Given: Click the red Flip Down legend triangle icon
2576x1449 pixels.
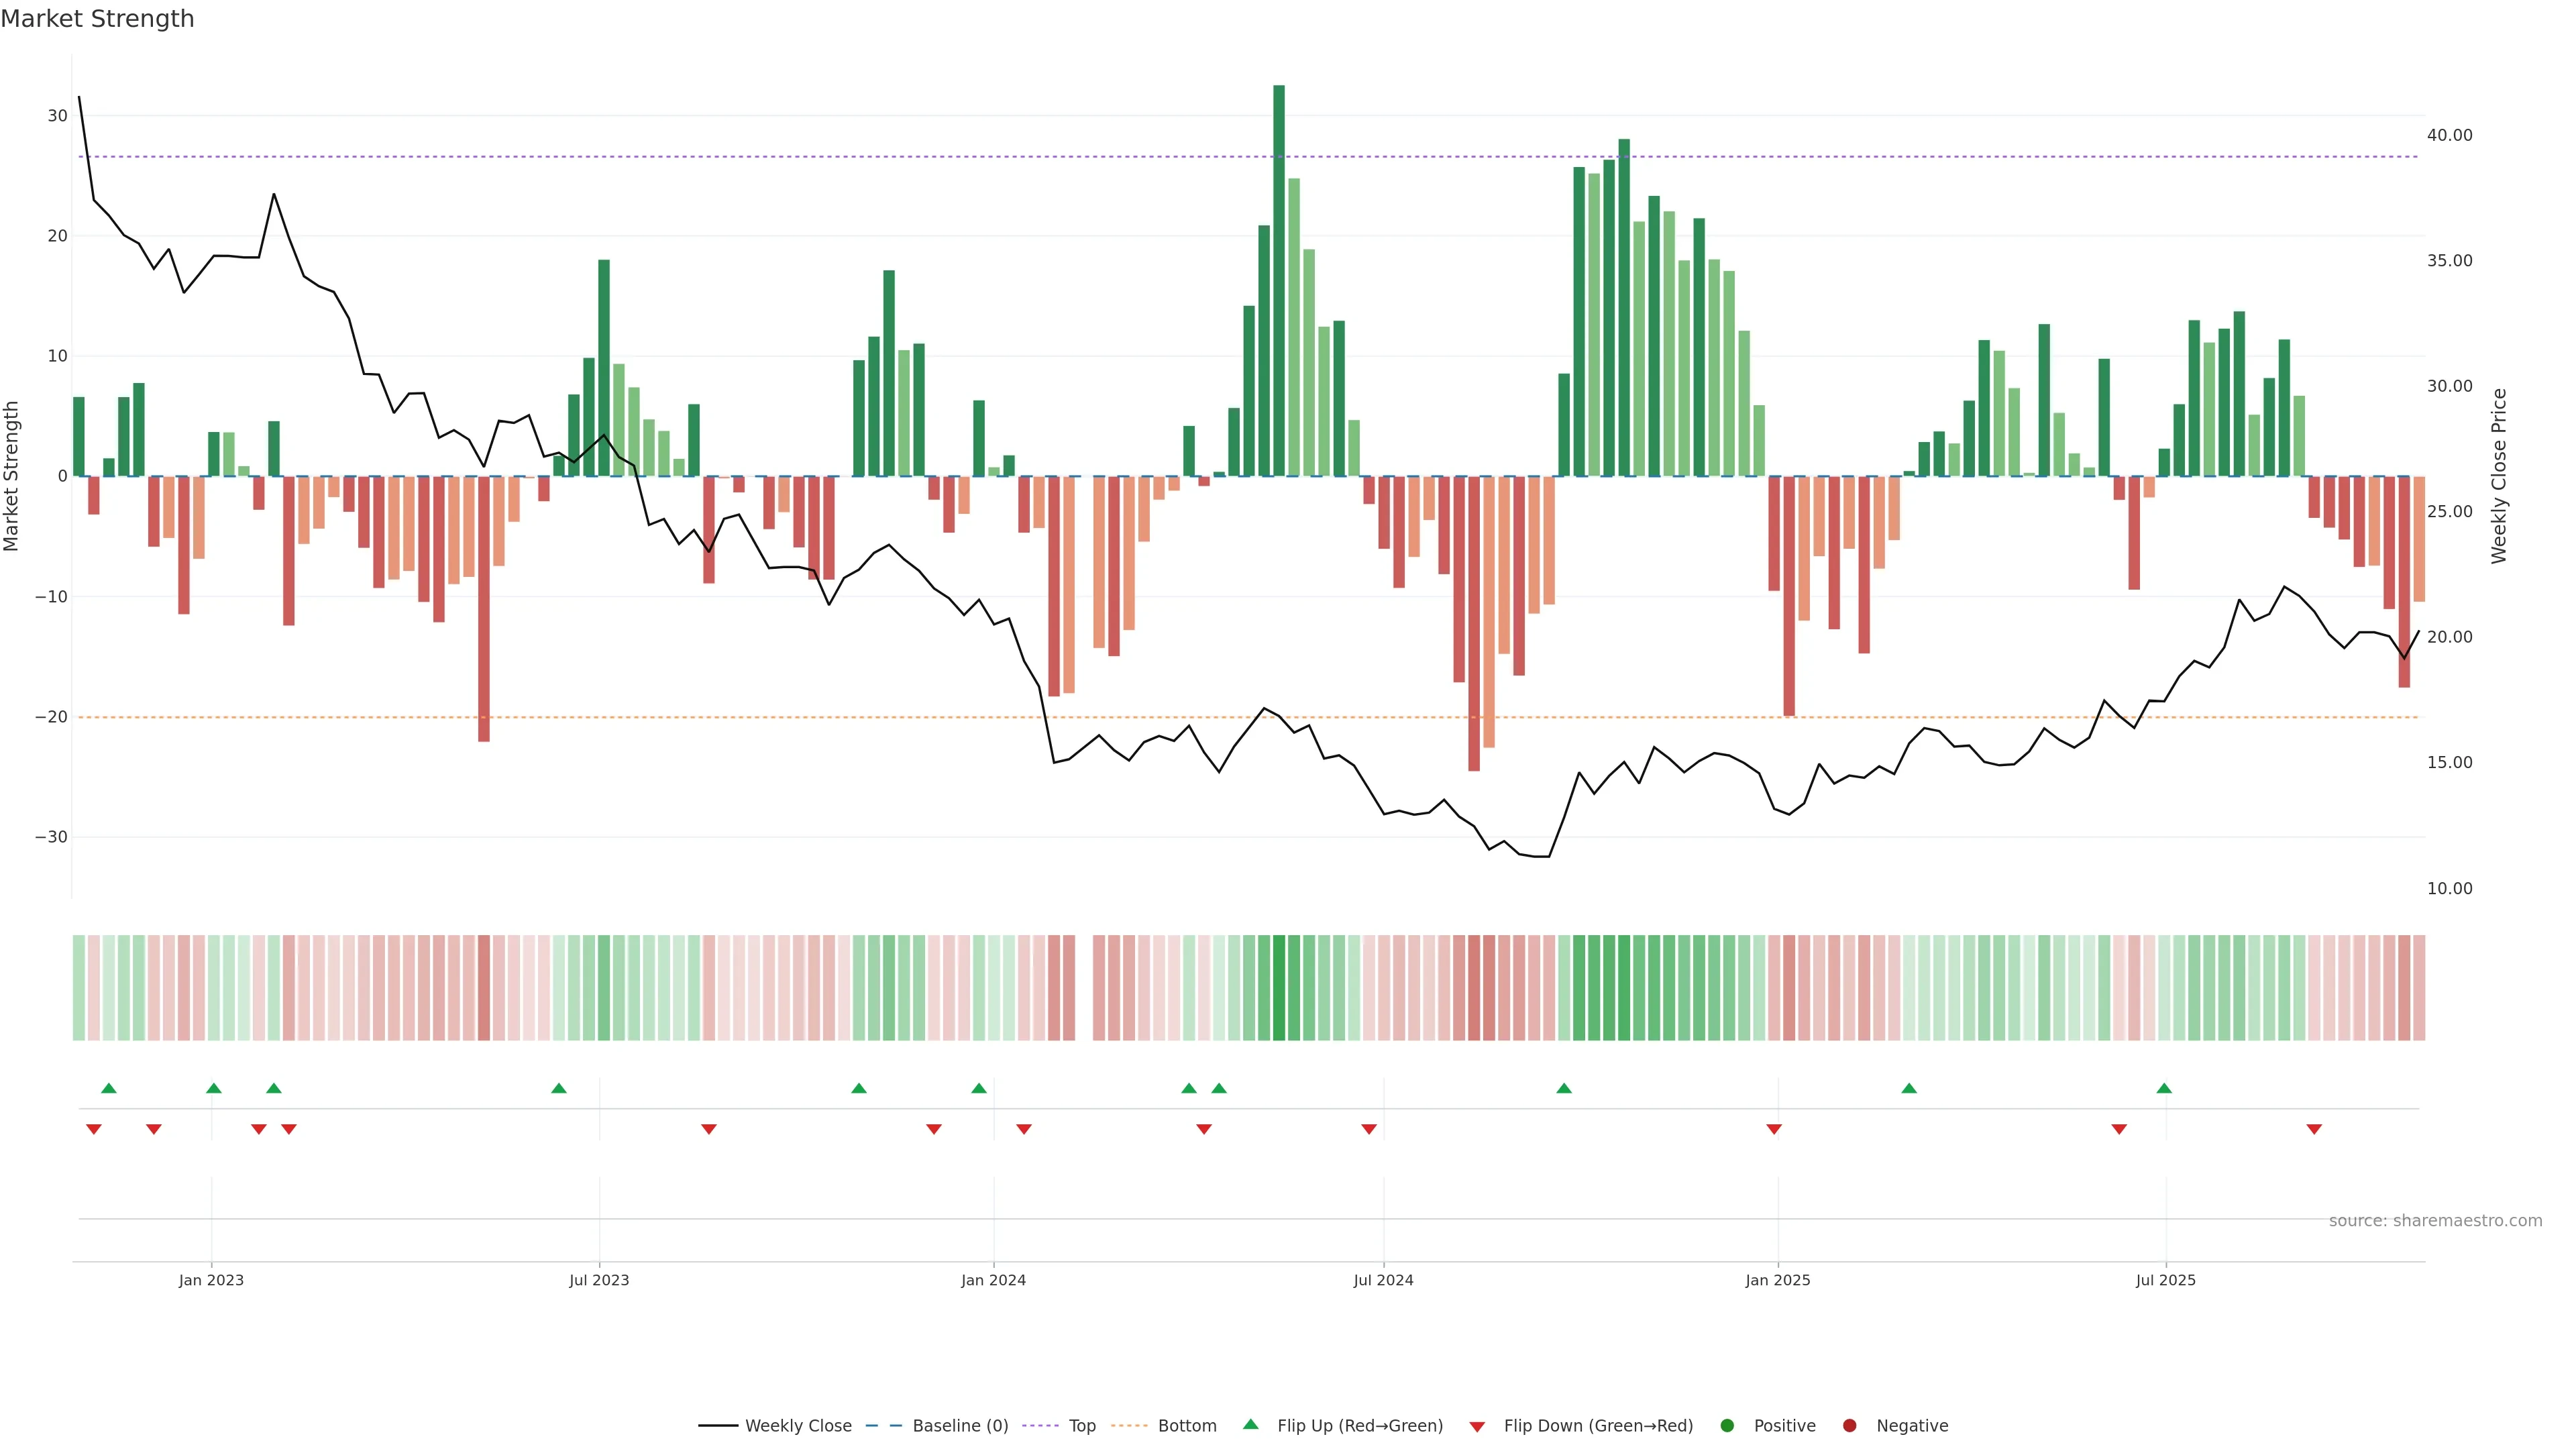Looking at the screenshot, I should (x=1477, y=1427).
